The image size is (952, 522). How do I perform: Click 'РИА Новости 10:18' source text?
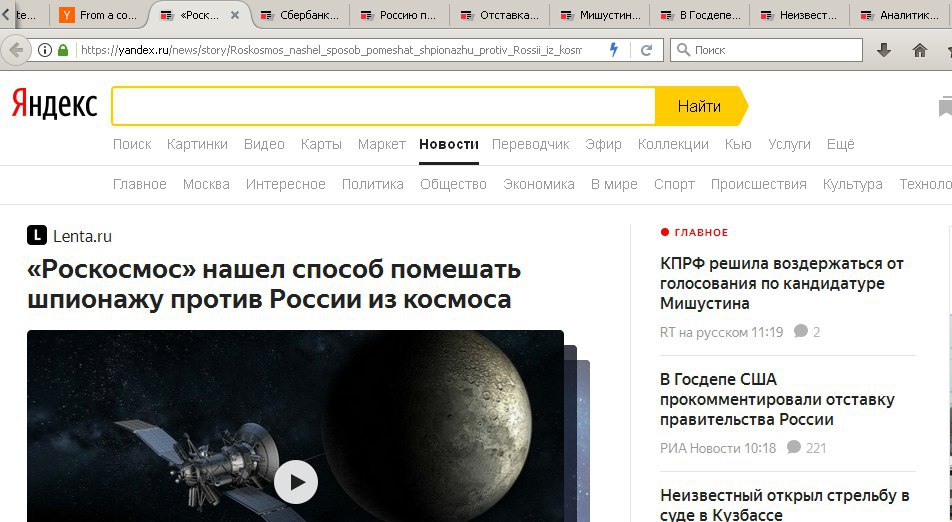coord(718,448)
